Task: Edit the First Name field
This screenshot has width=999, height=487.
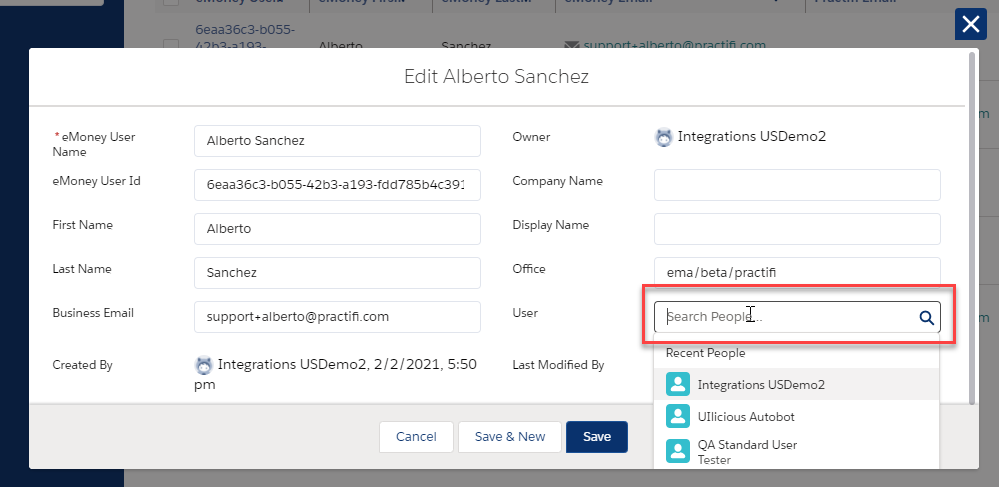Action: (337, 229)
